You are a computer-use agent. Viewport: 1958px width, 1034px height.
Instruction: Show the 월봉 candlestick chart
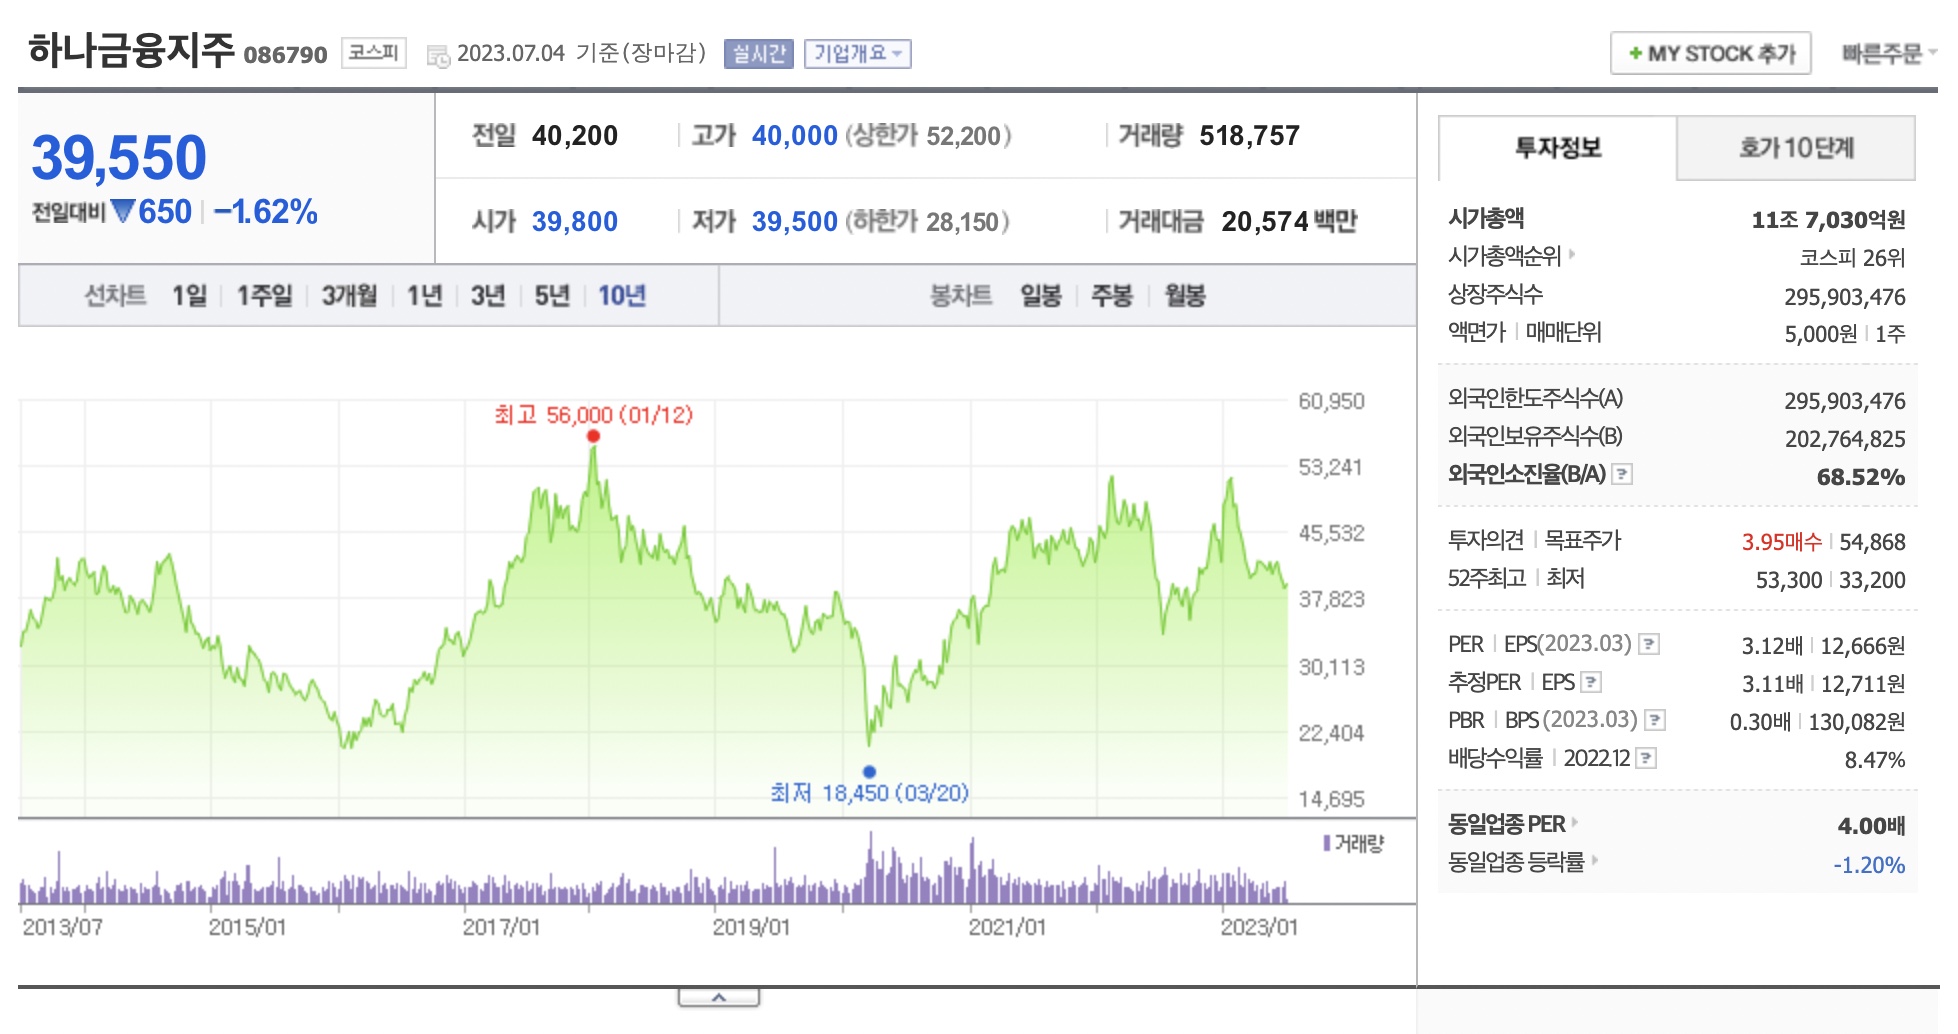[x=1185, y=295]
